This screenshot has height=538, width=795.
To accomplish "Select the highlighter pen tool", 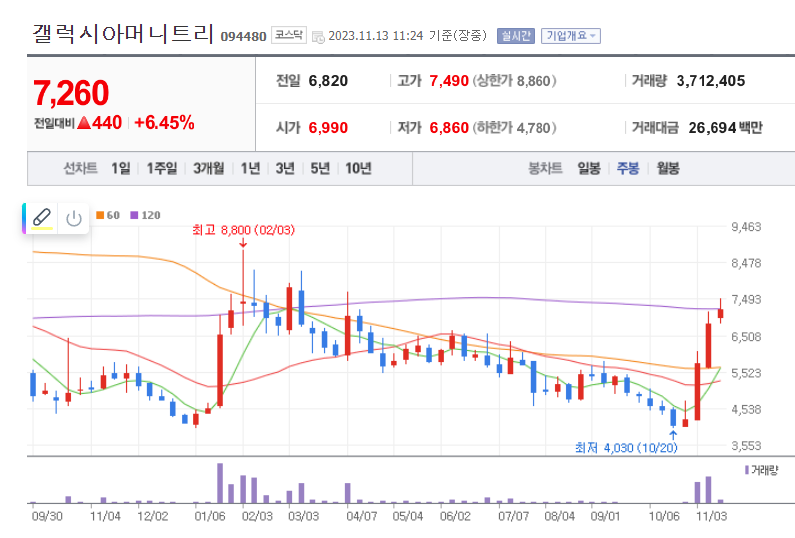I will [42, 219].
